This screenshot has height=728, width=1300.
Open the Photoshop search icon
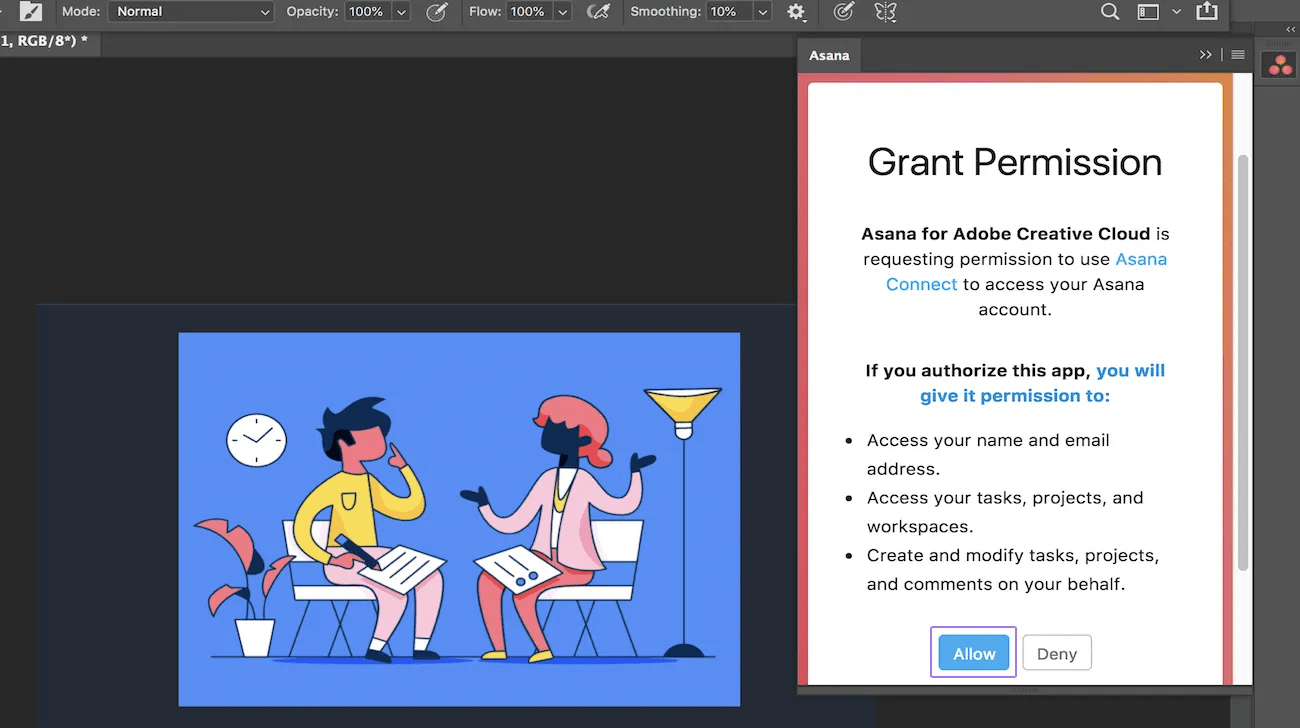point(1109,12)
